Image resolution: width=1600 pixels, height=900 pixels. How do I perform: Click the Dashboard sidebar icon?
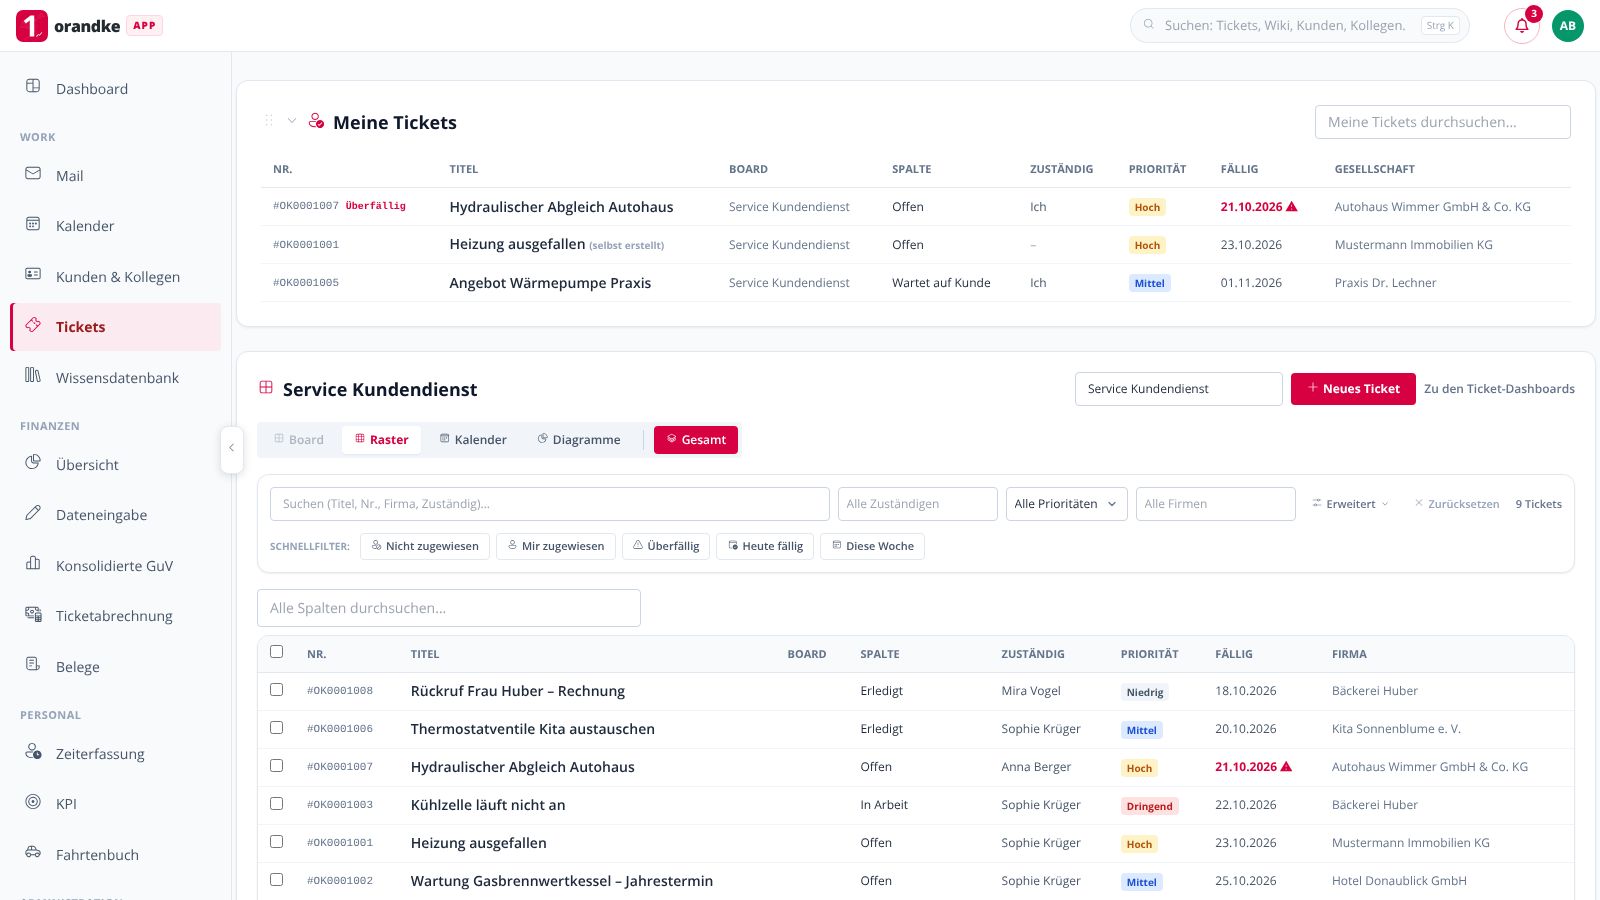pos(33,86)
